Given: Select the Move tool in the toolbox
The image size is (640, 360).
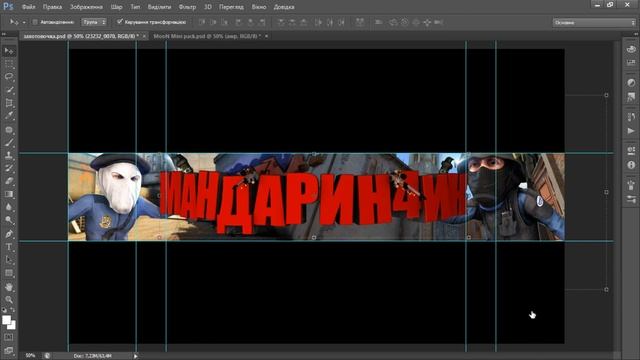Looking at the screenshot, I should (9, 51).
